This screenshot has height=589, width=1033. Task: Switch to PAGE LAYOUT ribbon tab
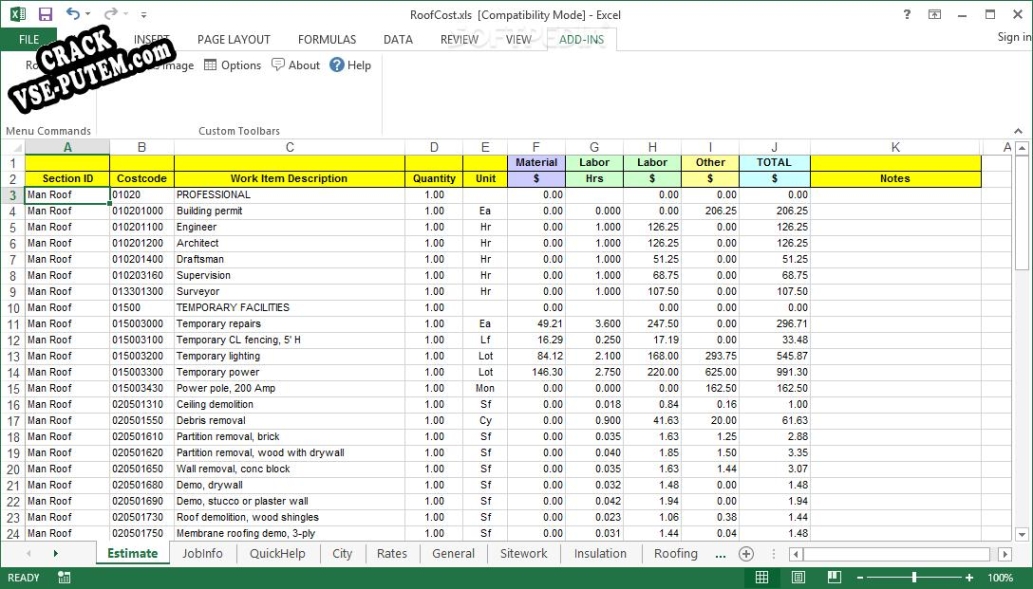234,40
